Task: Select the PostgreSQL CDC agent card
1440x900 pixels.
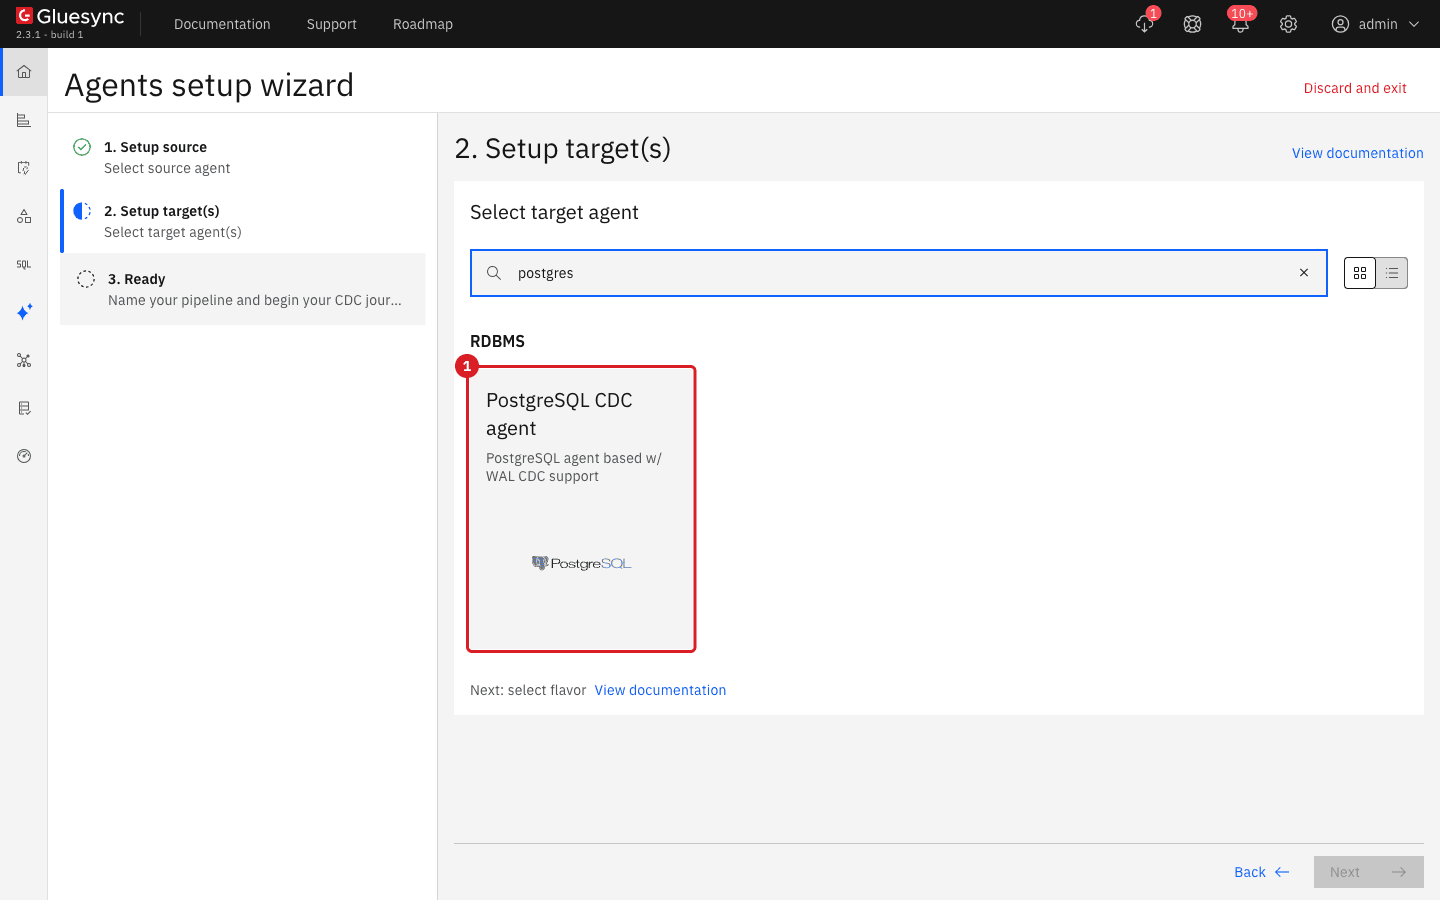Action: click(581, 509)
